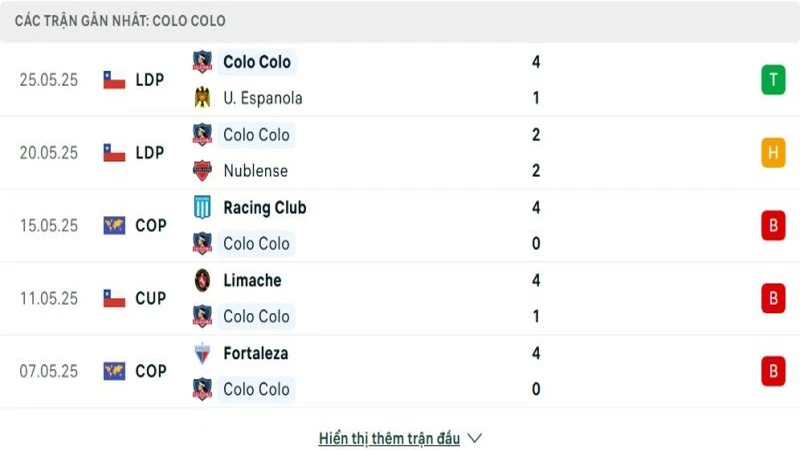Click the Fortaleza score of 4
Viewport: 800px width, 450px height.
(x=536, y=353)
